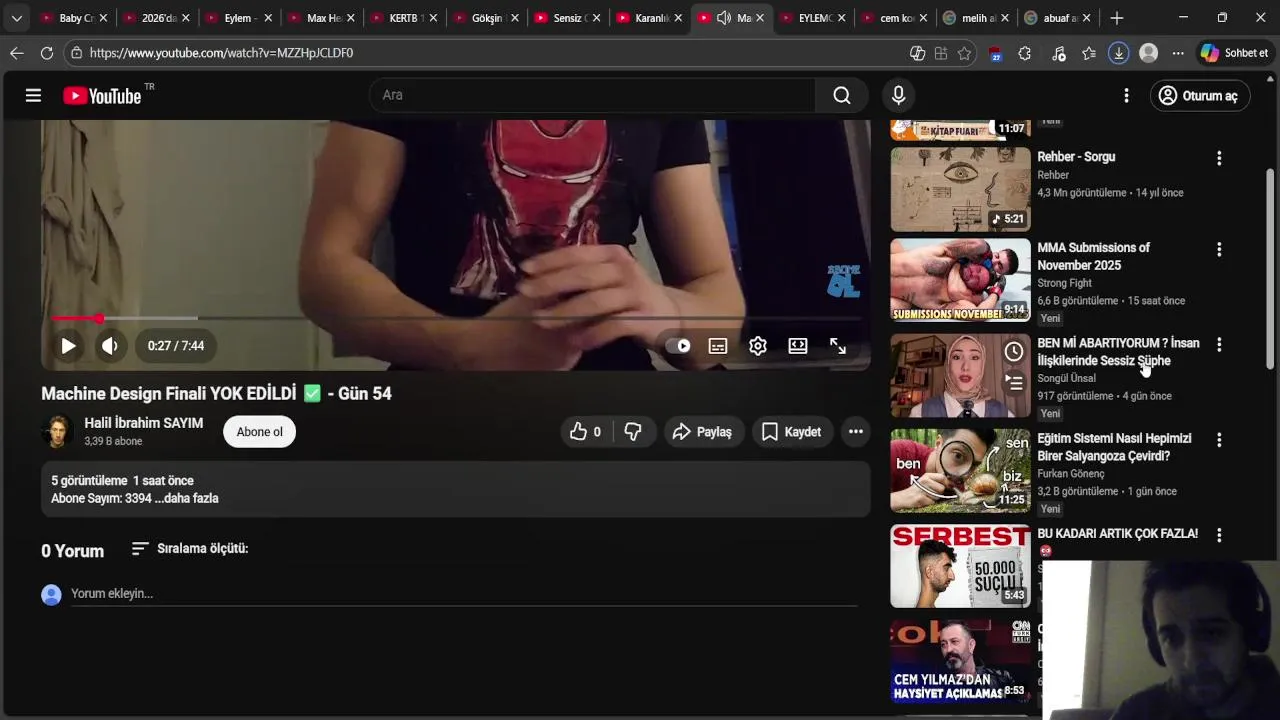Viewport: 1280px width, 720px height.
Task: Open BU KADARI ARTIK ÇOK FAZLA title
Action: (x=1117, y=534)
